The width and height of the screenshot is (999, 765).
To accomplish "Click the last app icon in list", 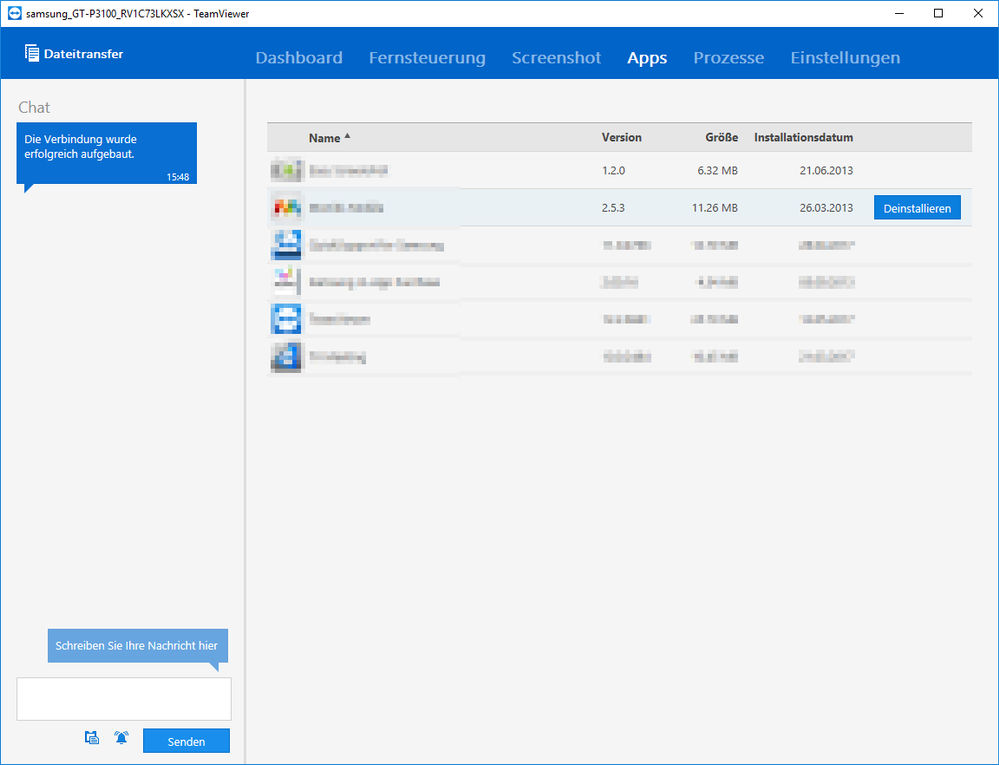I will [x=286, y=357].
